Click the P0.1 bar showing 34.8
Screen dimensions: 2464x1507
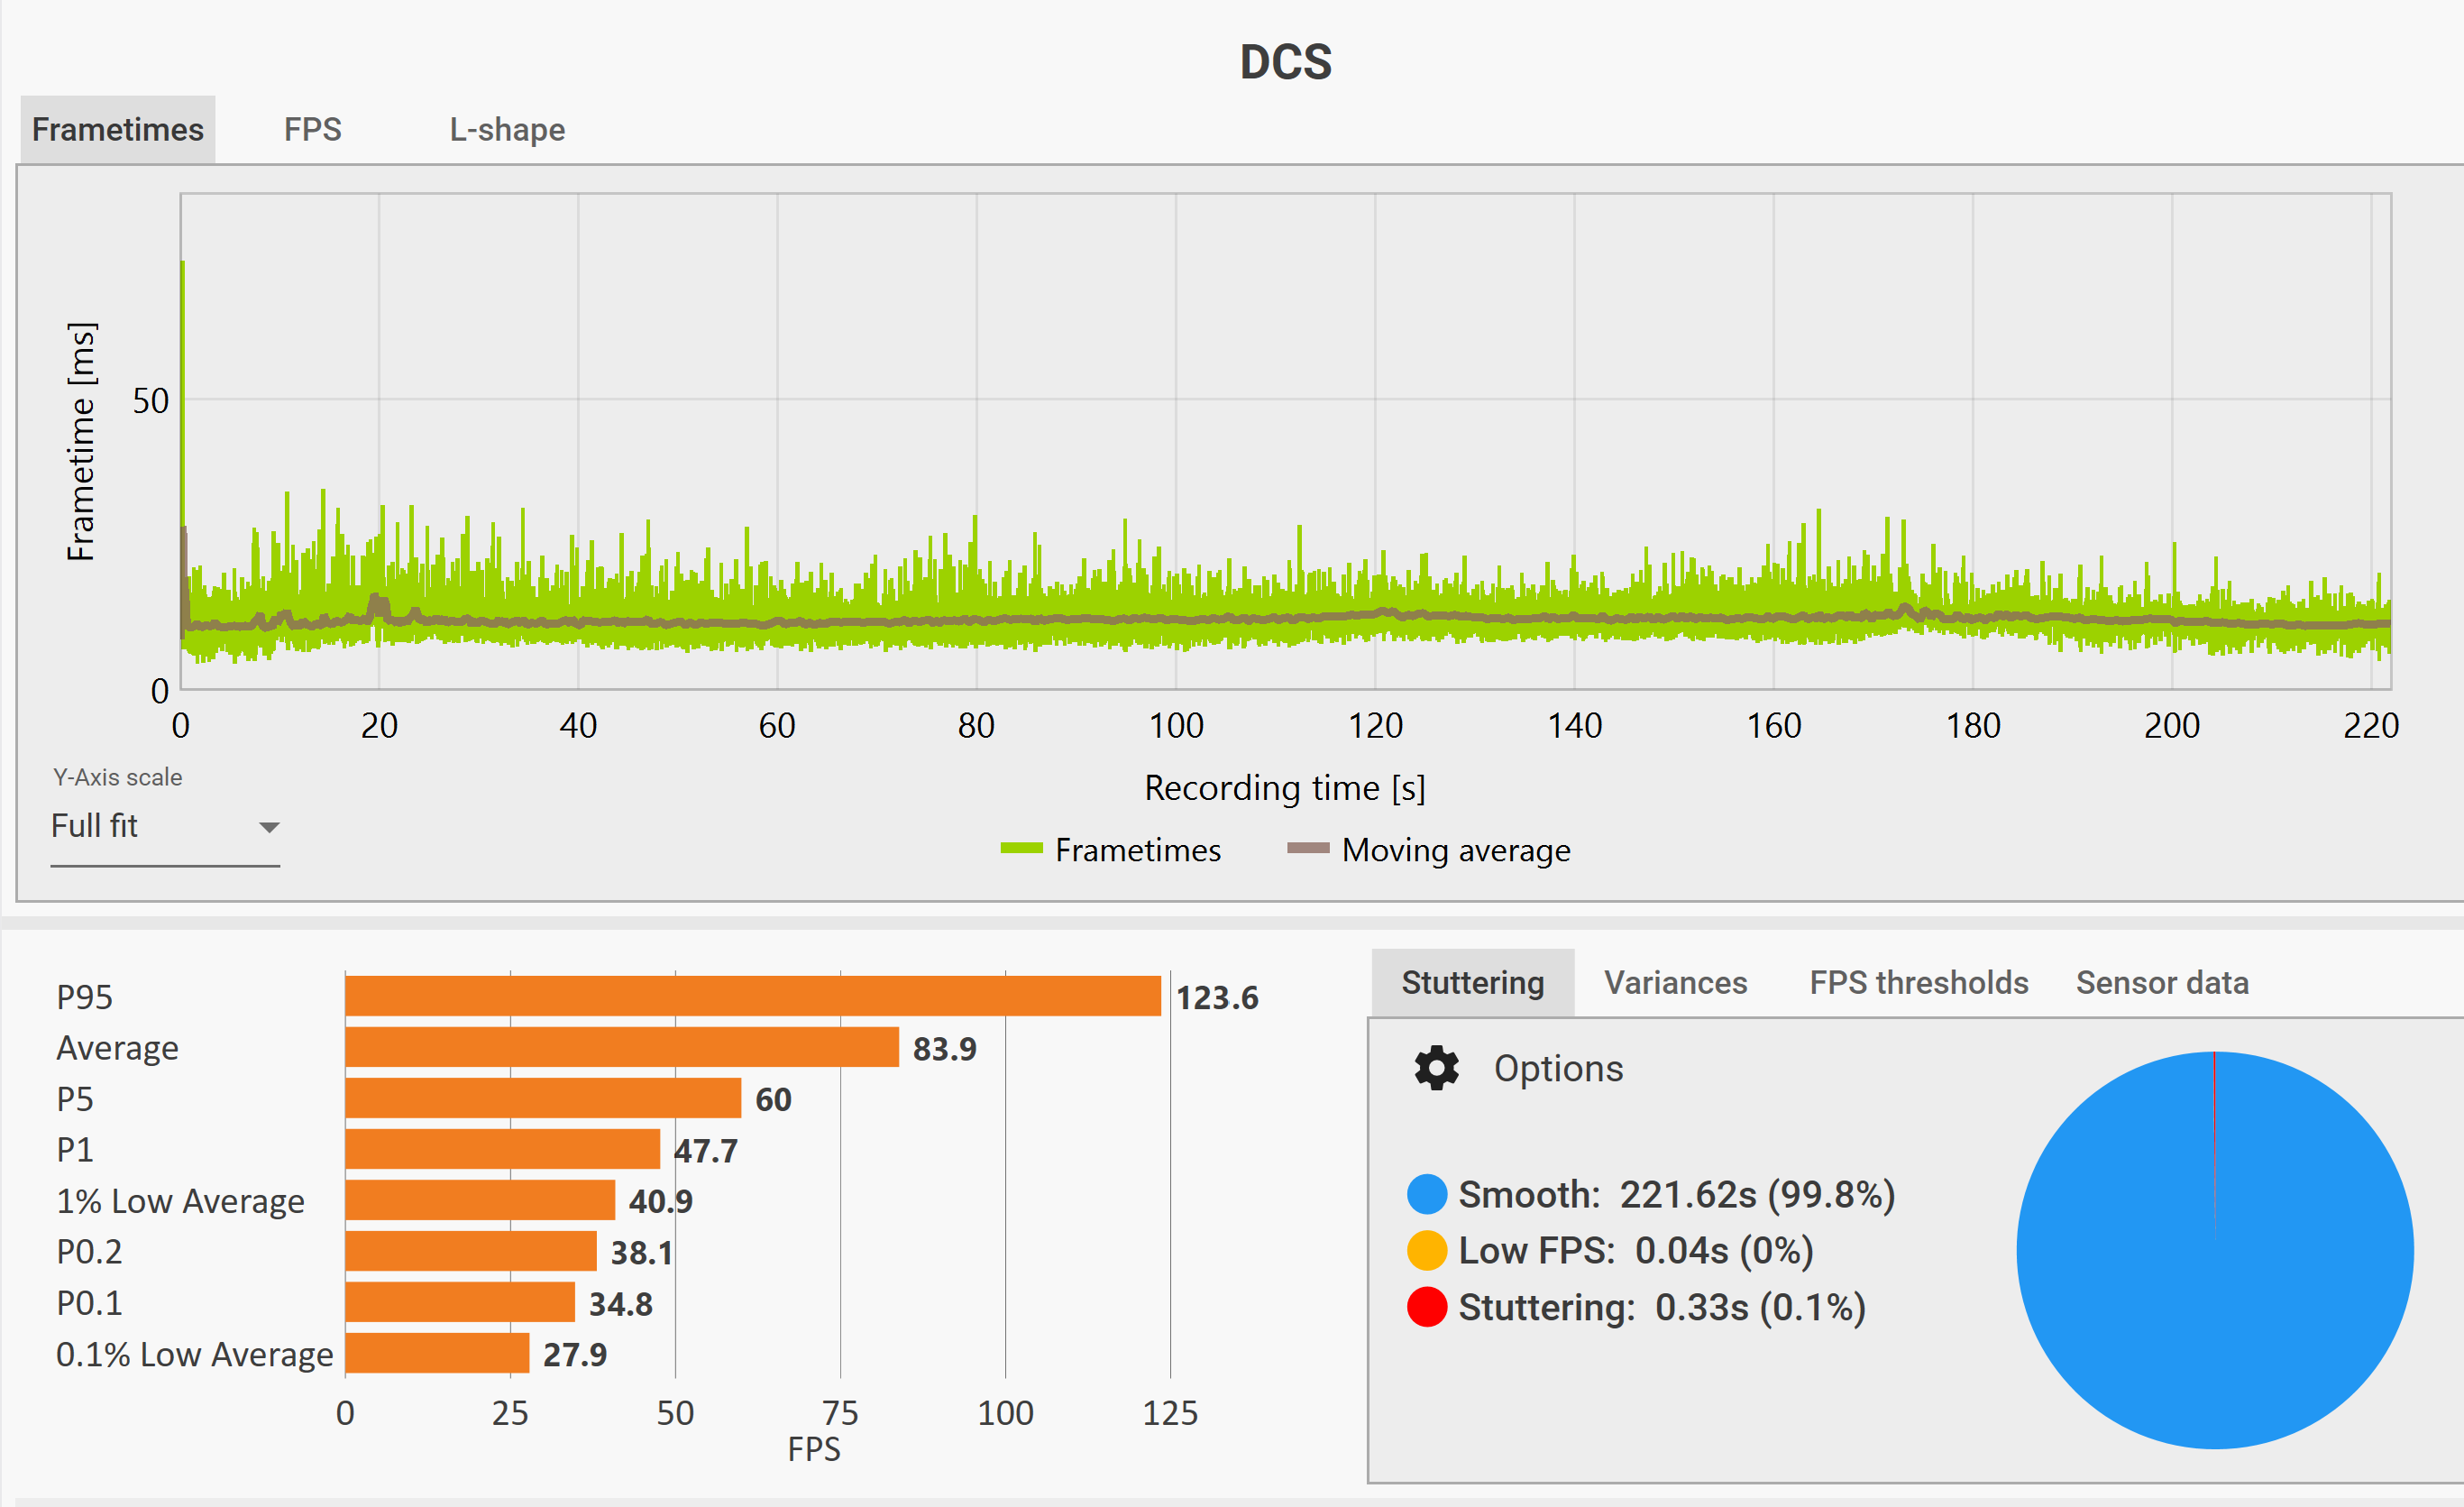460,1302
